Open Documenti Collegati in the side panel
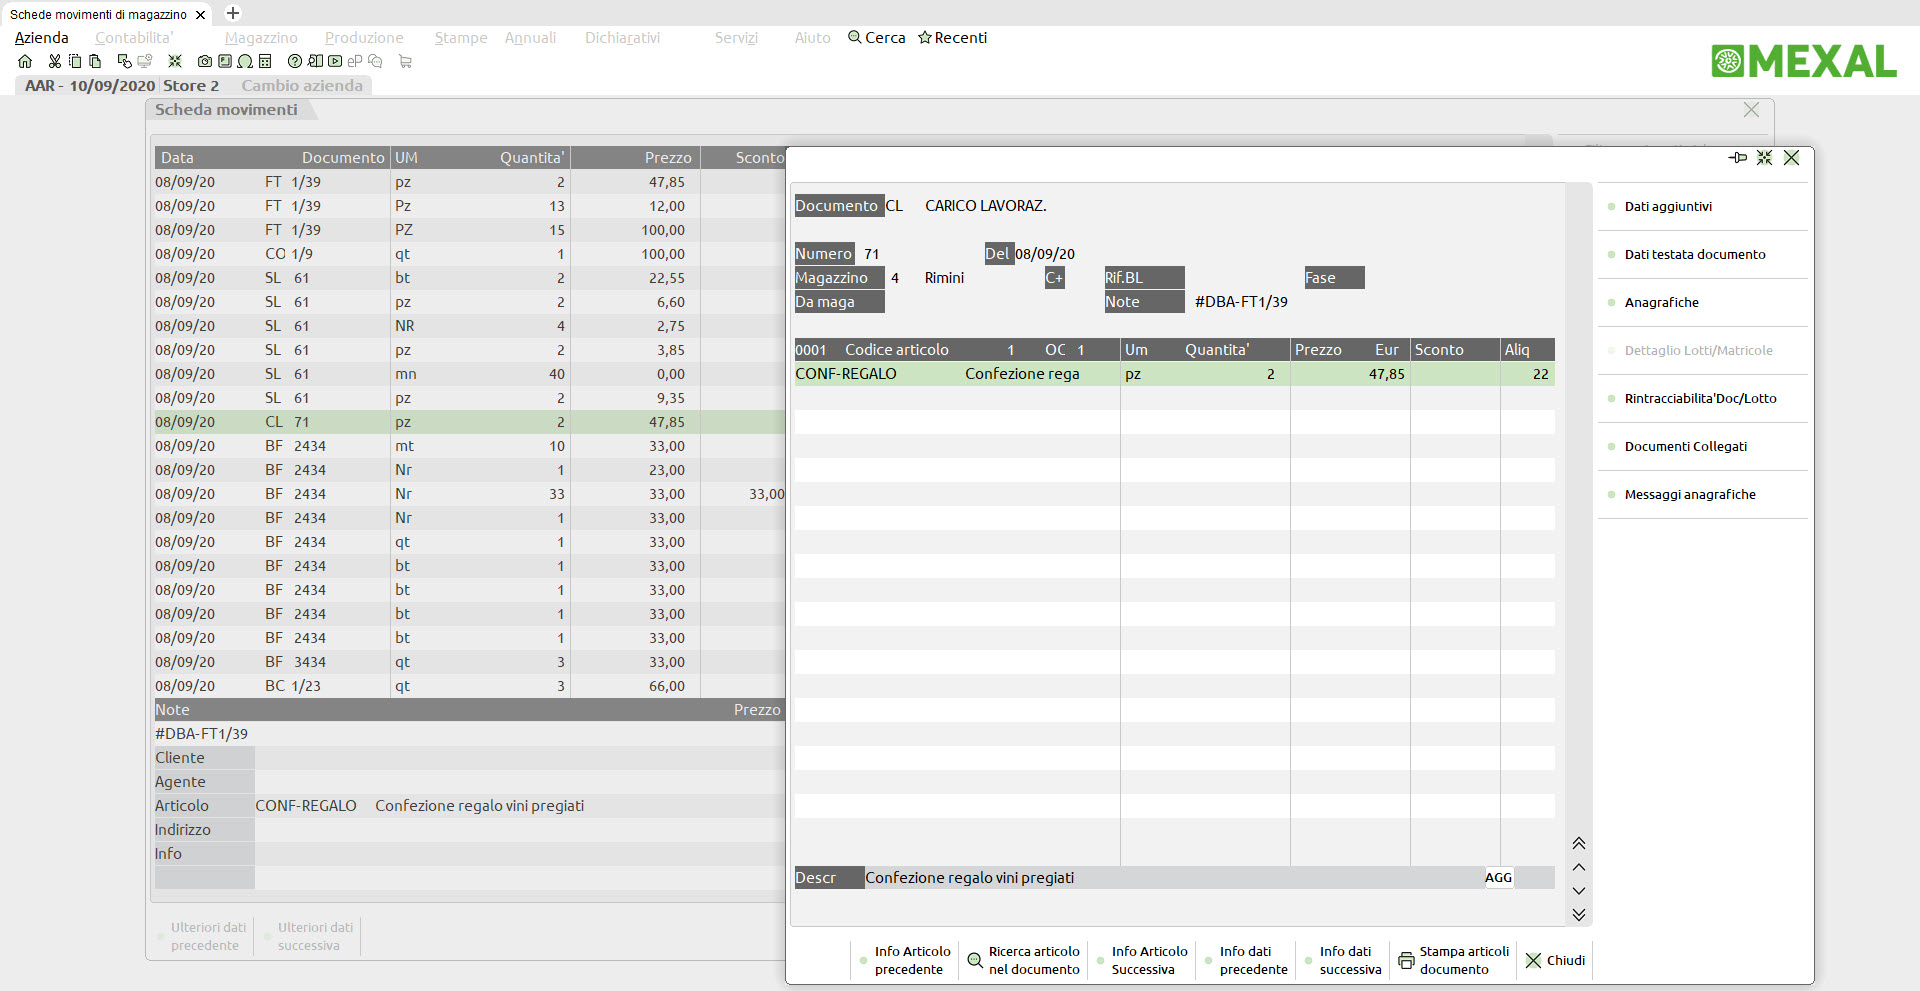Screen dimensions: 1920x991 click(1686, 446)
